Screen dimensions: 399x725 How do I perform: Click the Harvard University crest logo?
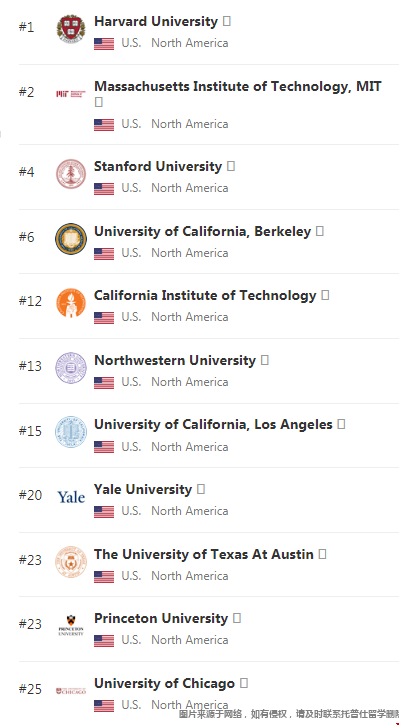[x=71, y=29]
